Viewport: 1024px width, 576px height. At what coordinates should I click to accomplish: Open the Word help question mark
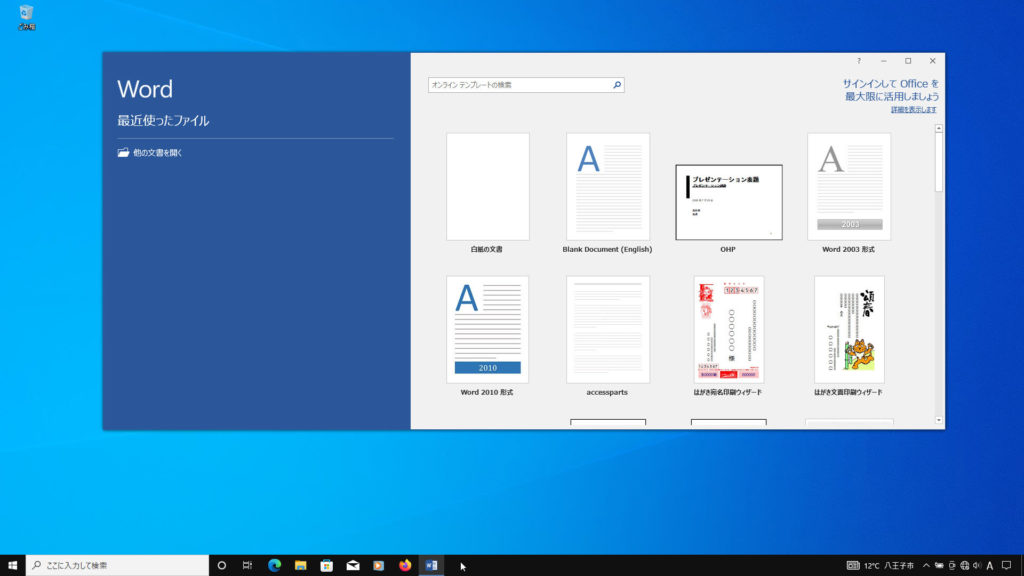(858, 61)
